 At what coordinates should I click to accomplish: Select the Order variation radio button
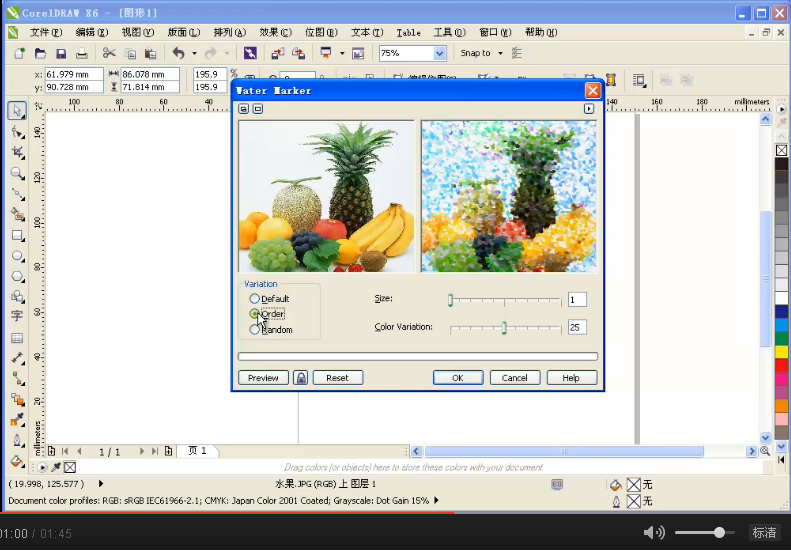click(255, 314)
